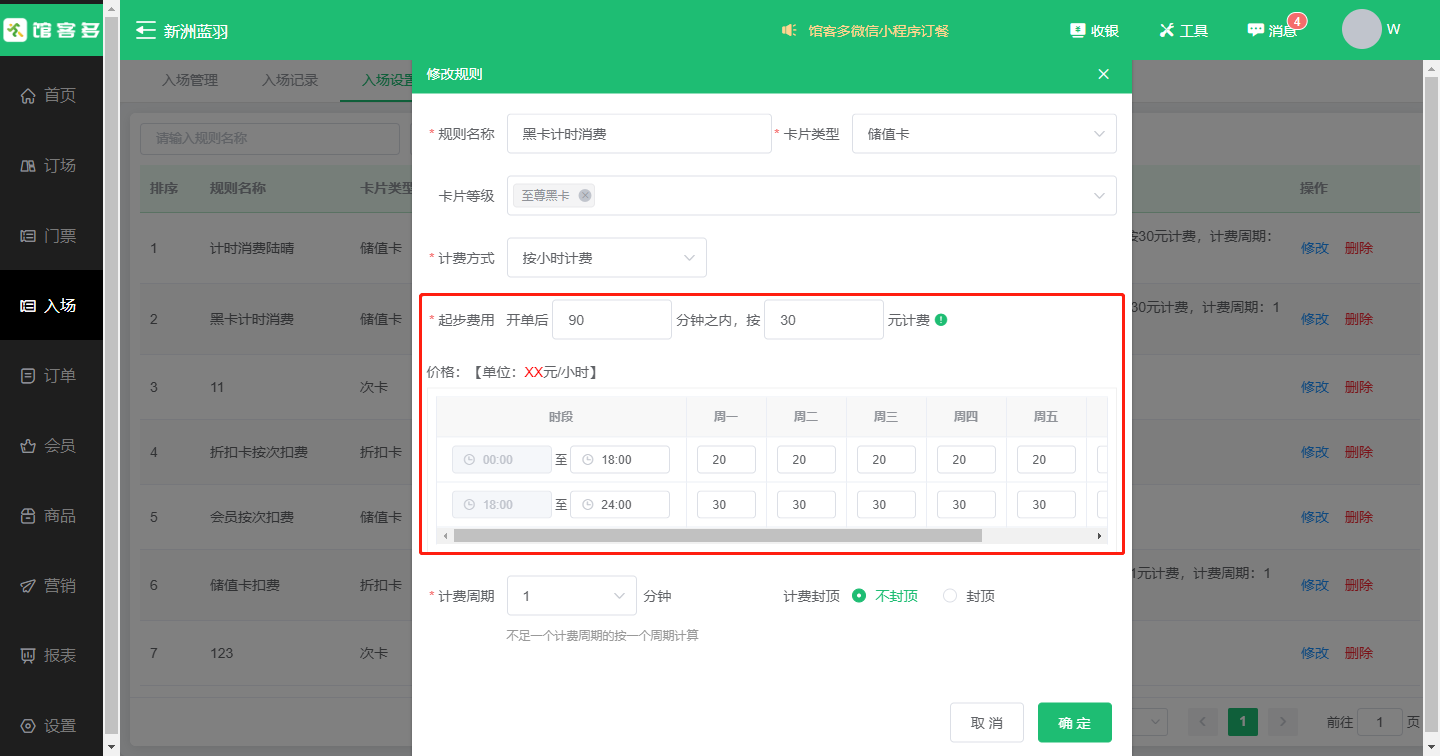Switch to the 入场管理 tab
The height and width of the screenshot is (756, 1440).
point(190,80)
